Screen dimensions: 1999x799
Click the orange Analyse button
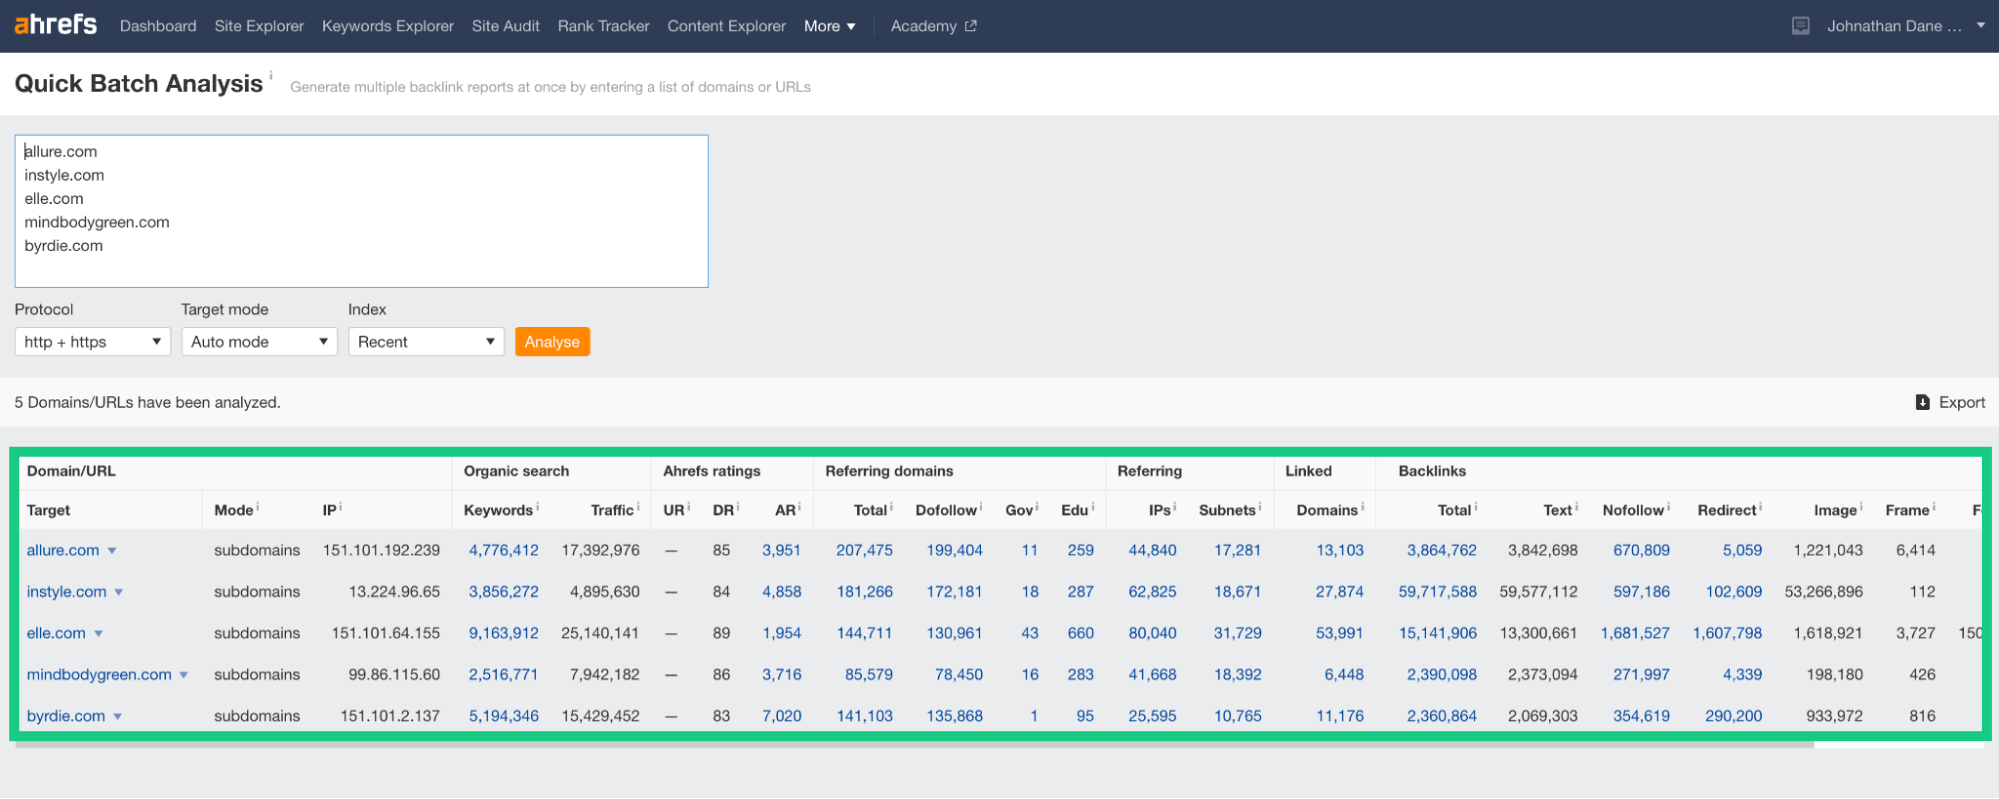pyautogui.click(x=552, y=342)
